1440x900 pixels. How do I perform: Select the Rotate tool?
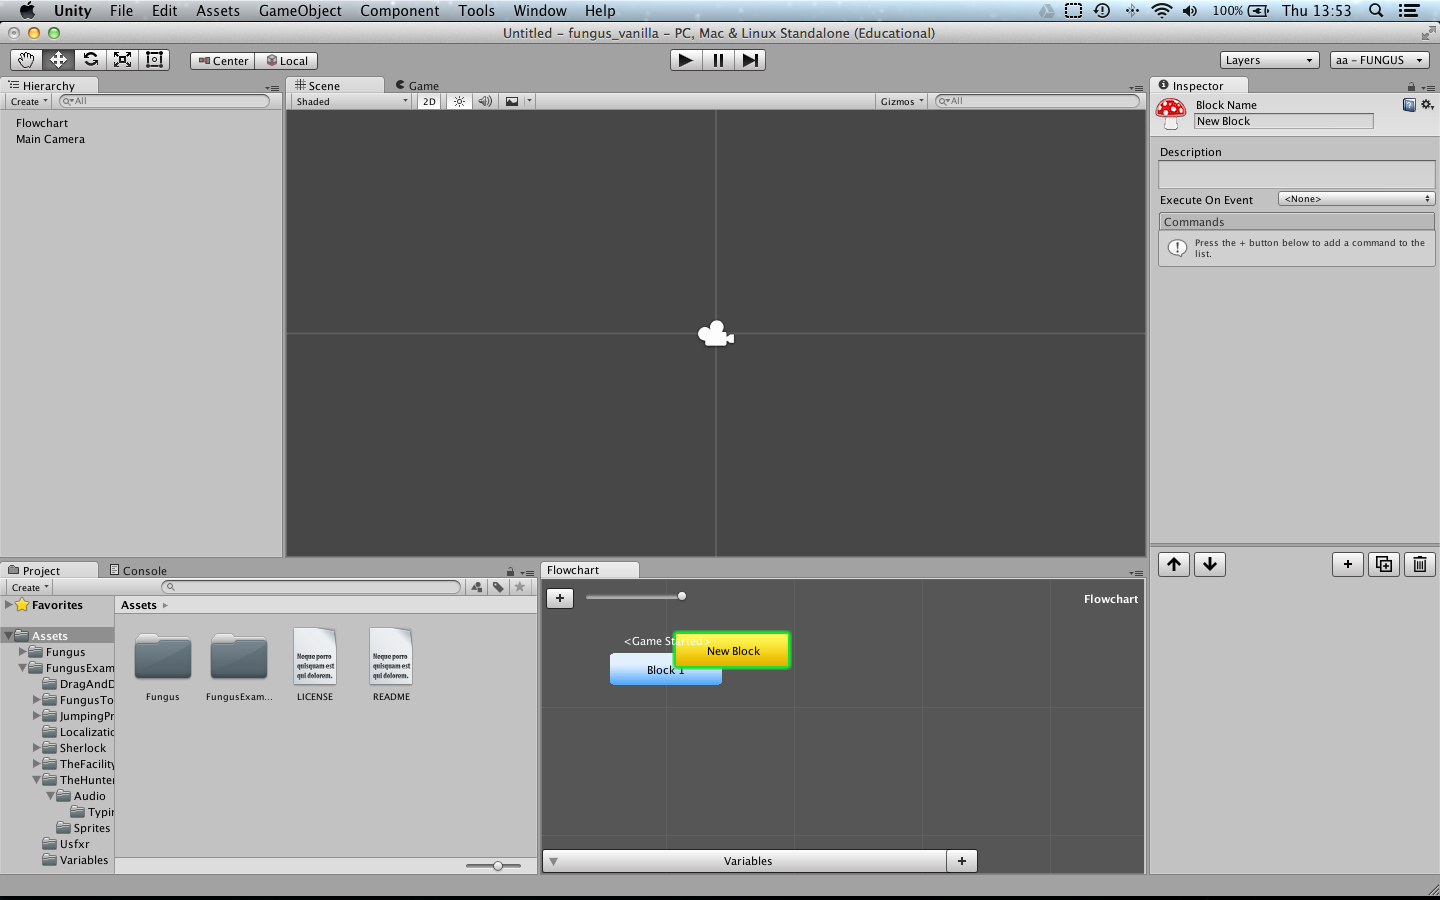click(x=90, y=60)
